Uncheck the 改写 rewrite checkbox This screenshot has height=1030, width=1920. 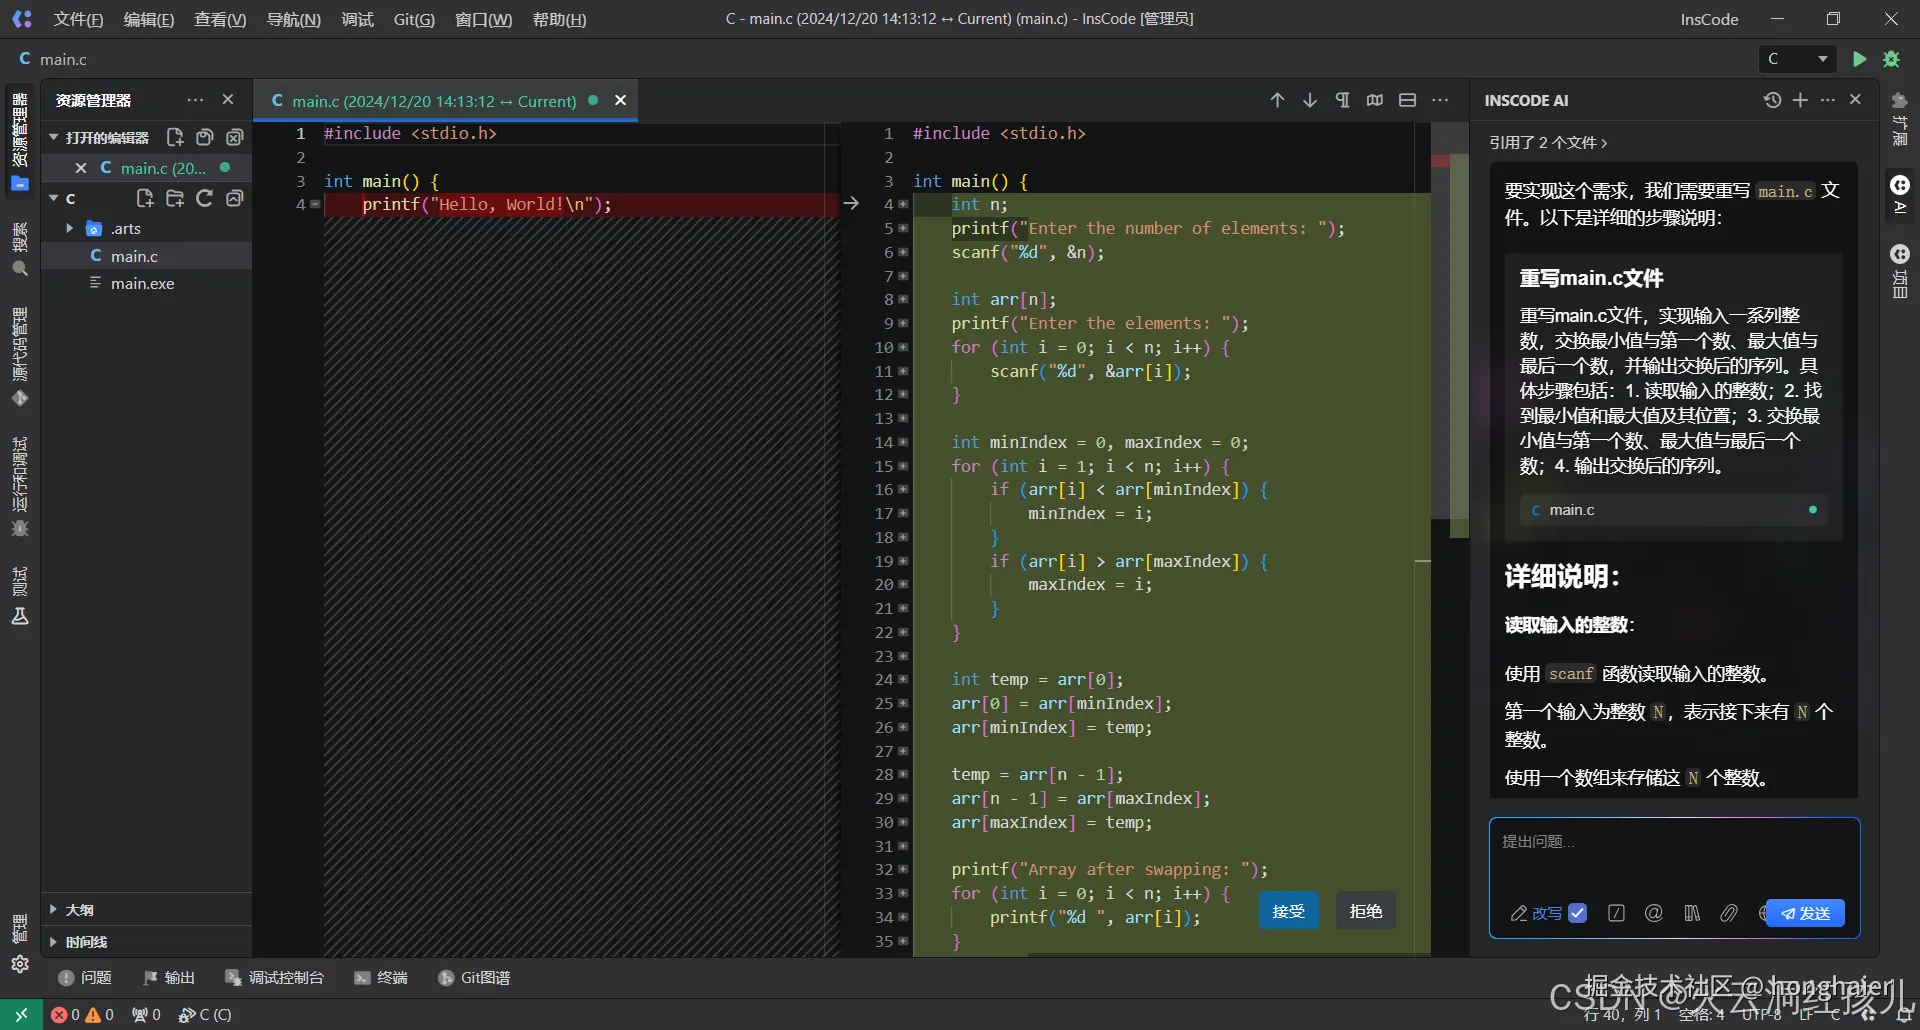click(x=1577, y=913)
